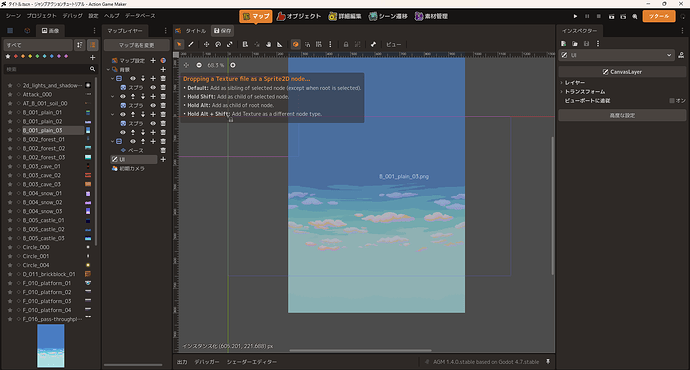690x370 pixels.
Task: Filter assets with すべて dropdown
Action: [38, 45]
